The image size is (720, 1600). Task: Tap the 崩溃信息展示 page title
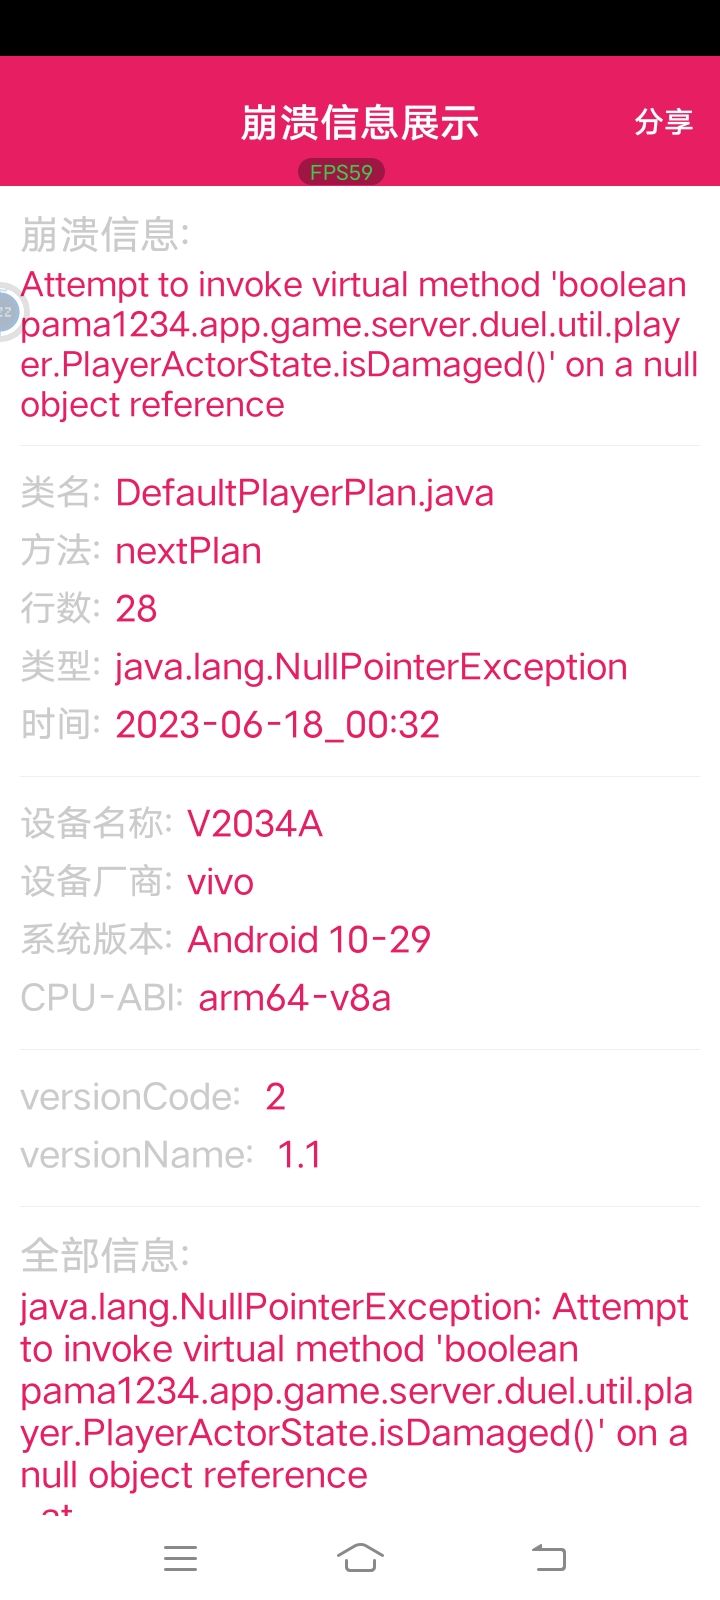click(360, 122)
